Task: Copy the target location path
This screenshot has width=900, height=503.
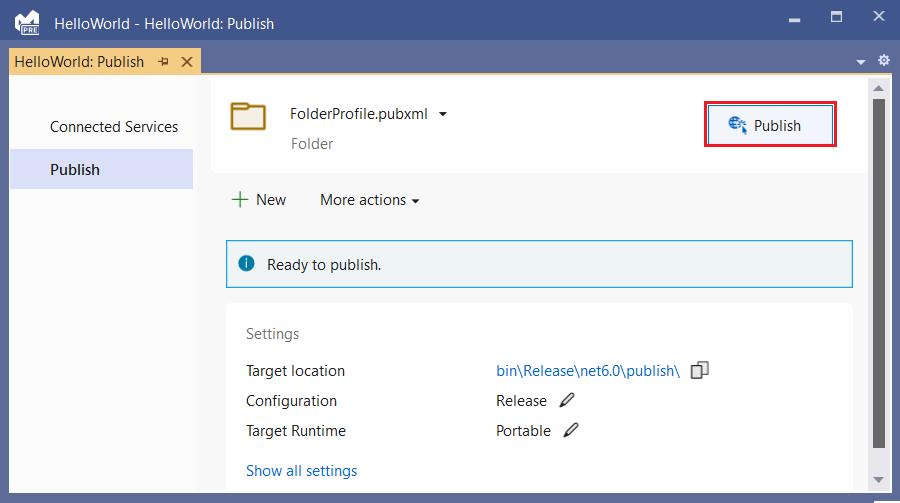Action: coord(700,370)
